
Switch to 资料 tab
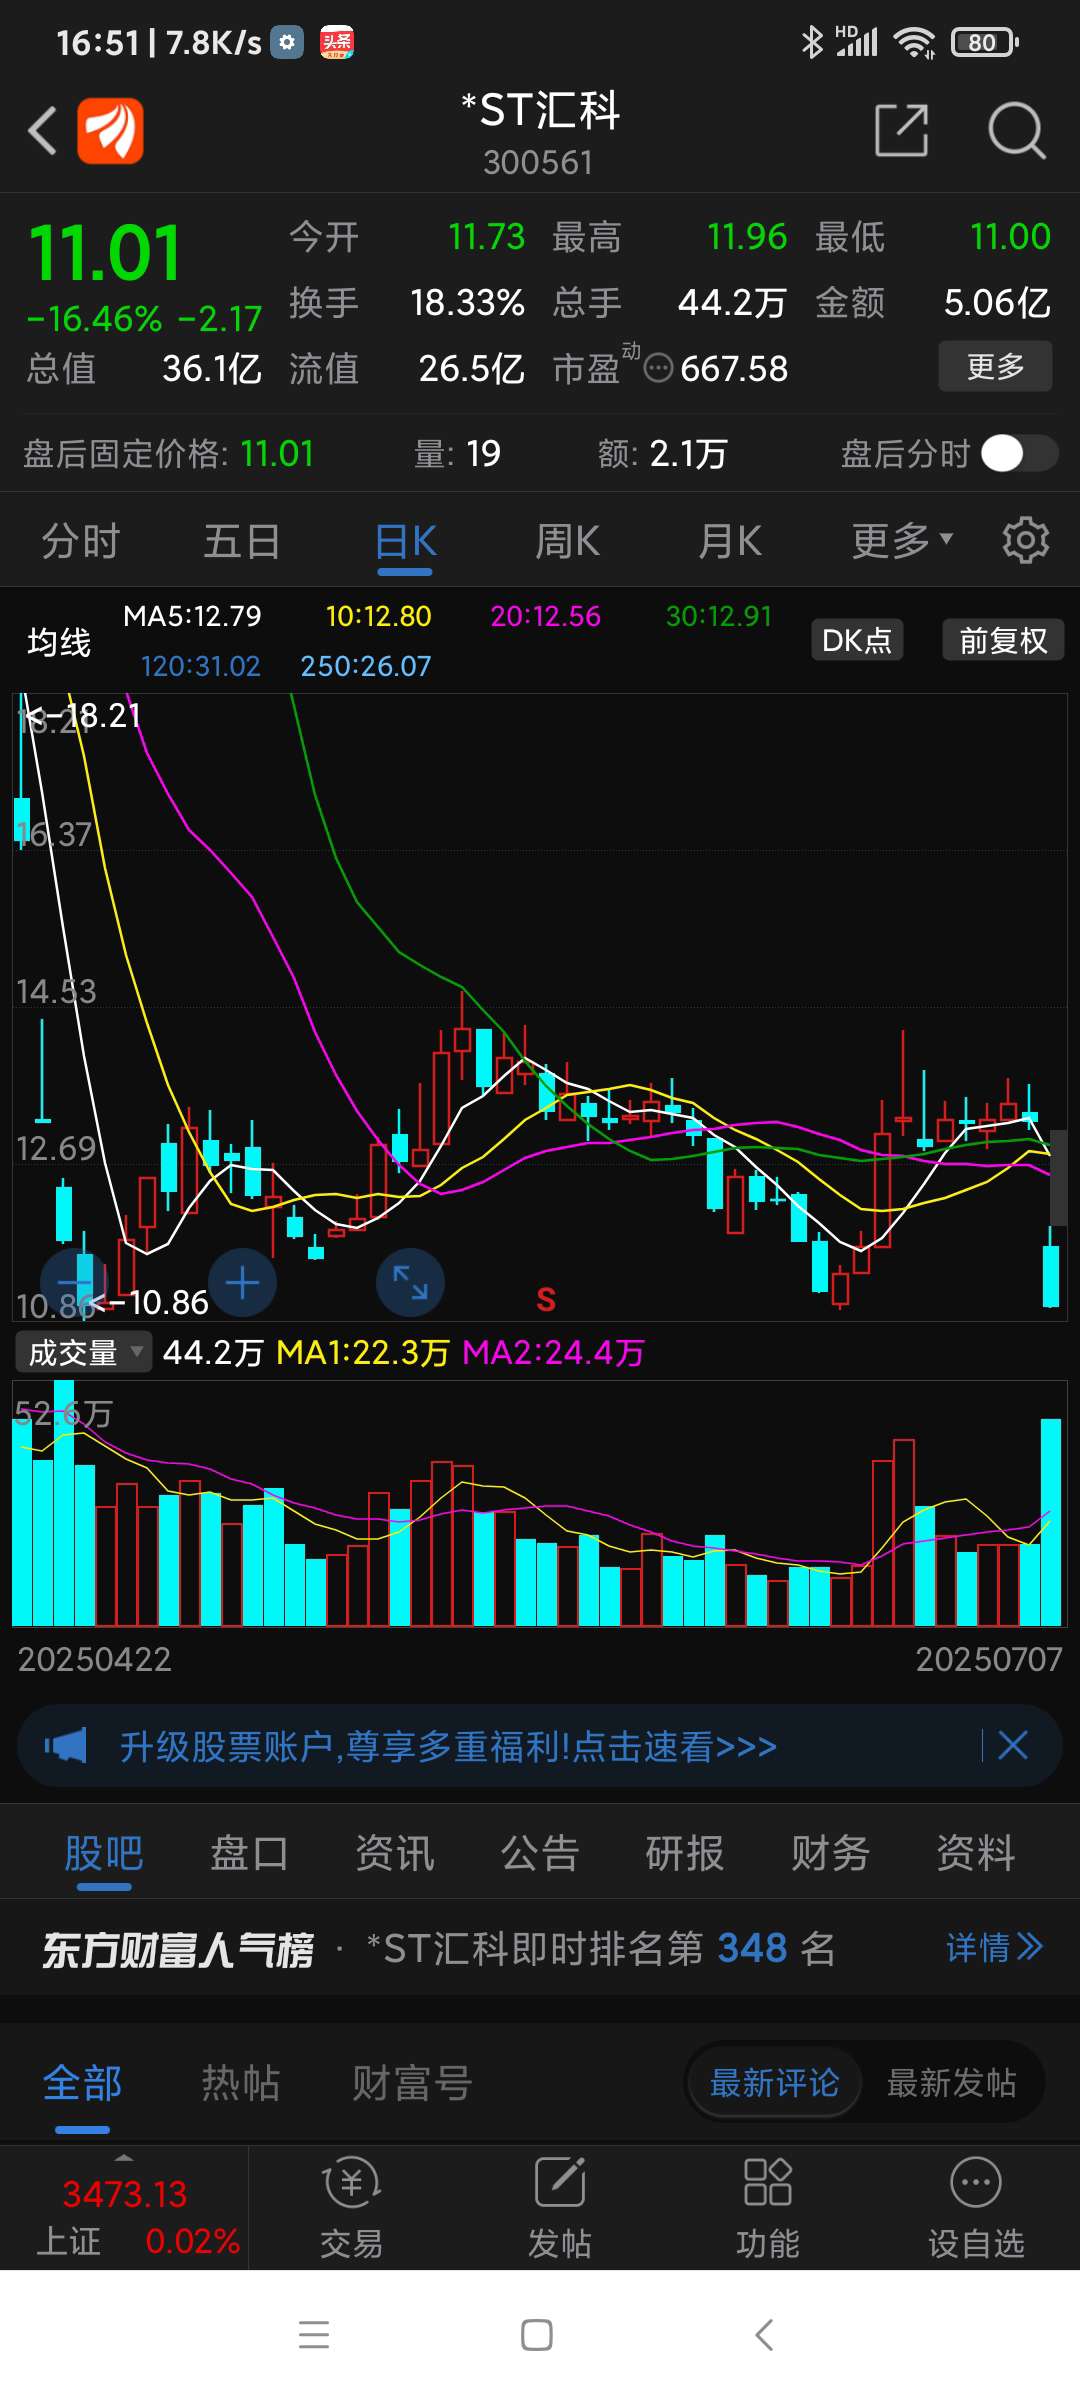click(976, 1853)
